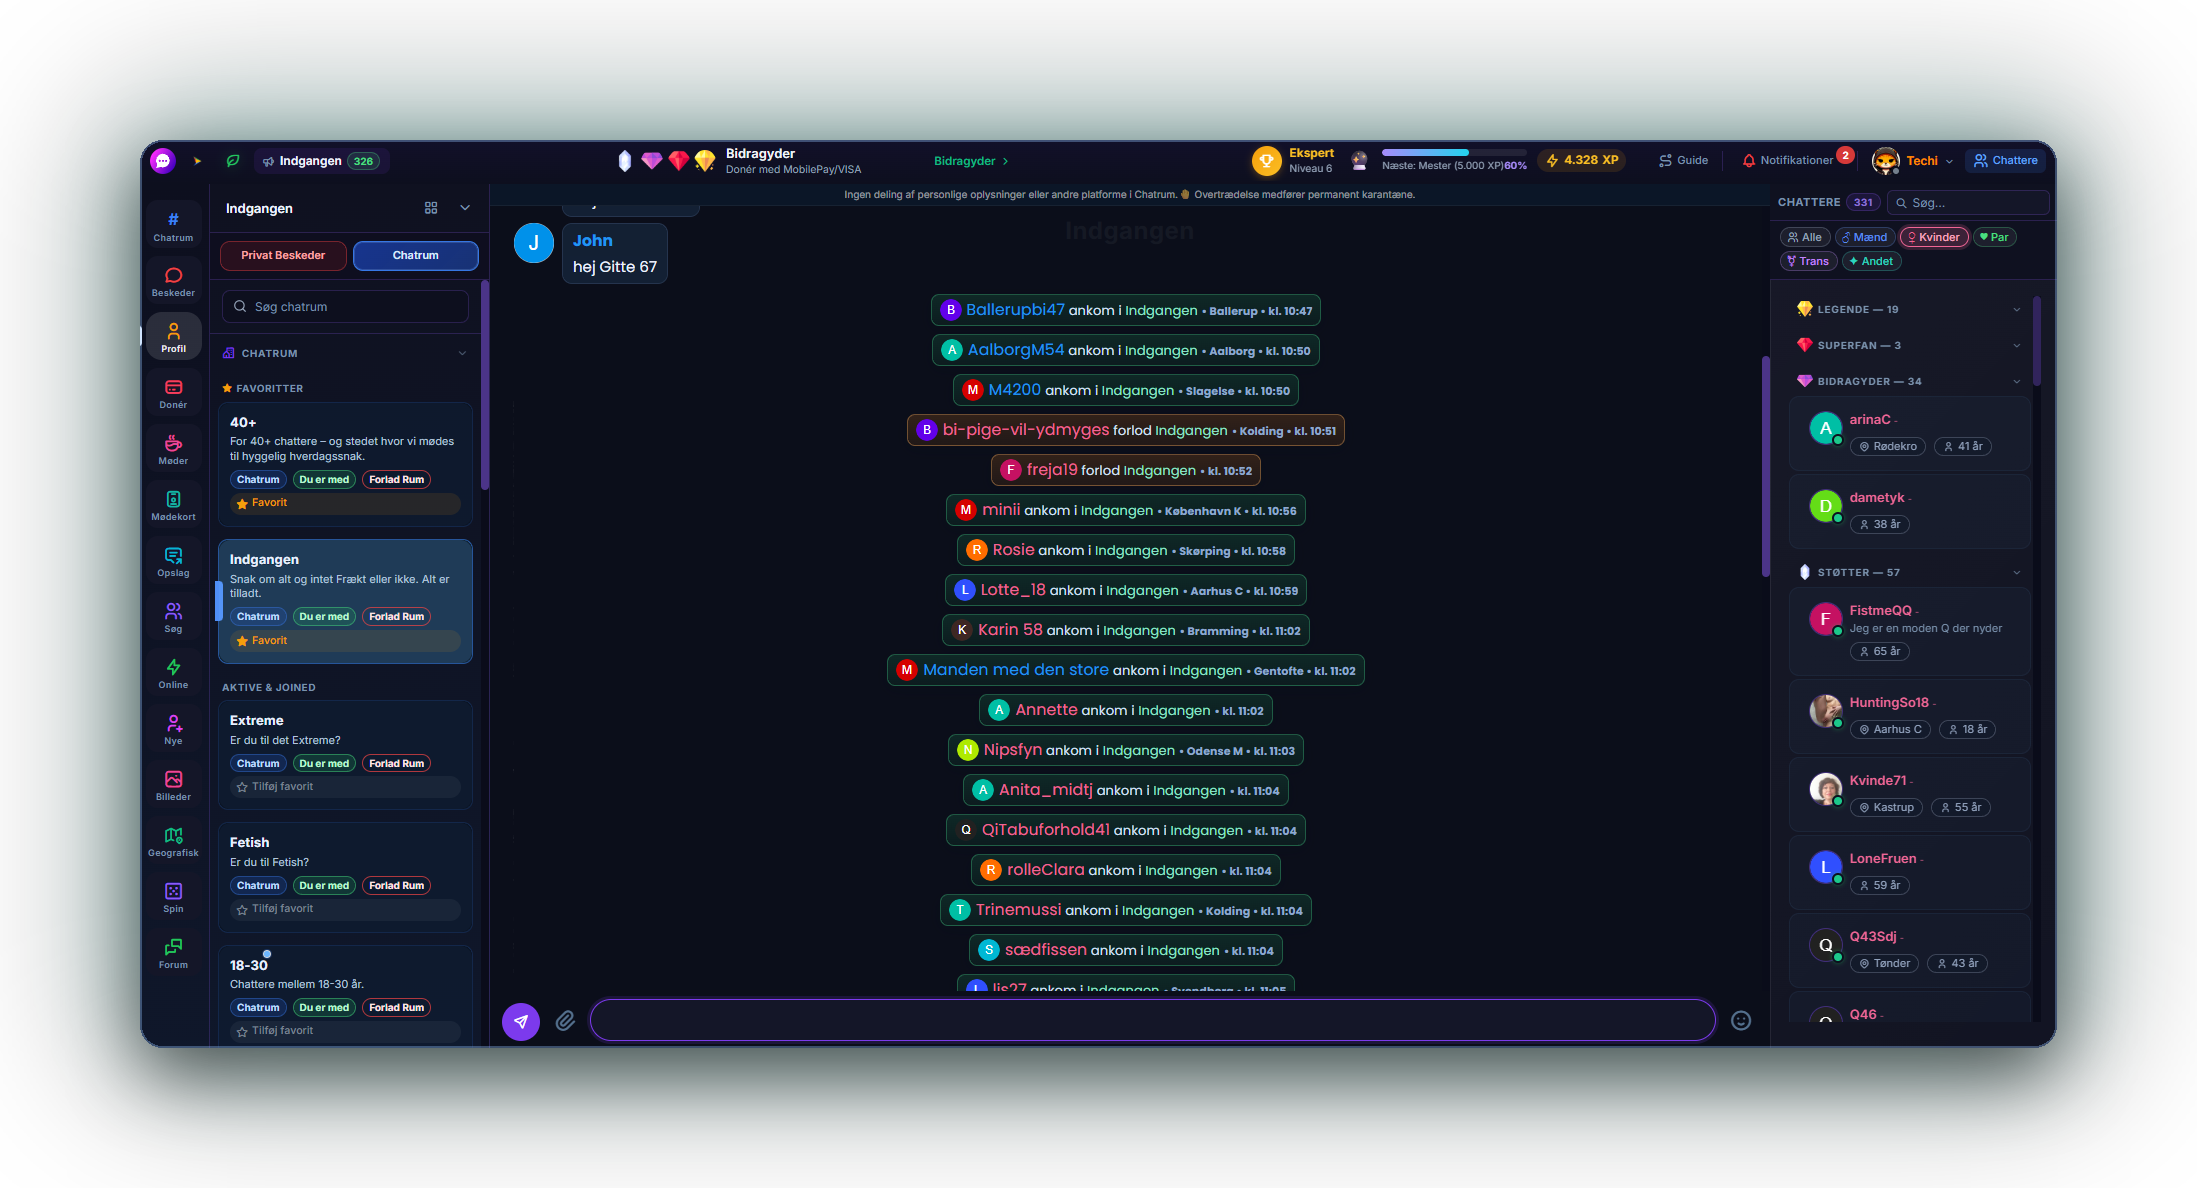Click the orange play arrow icon
Screen dimensions: 2197x1188
point(198,161)
